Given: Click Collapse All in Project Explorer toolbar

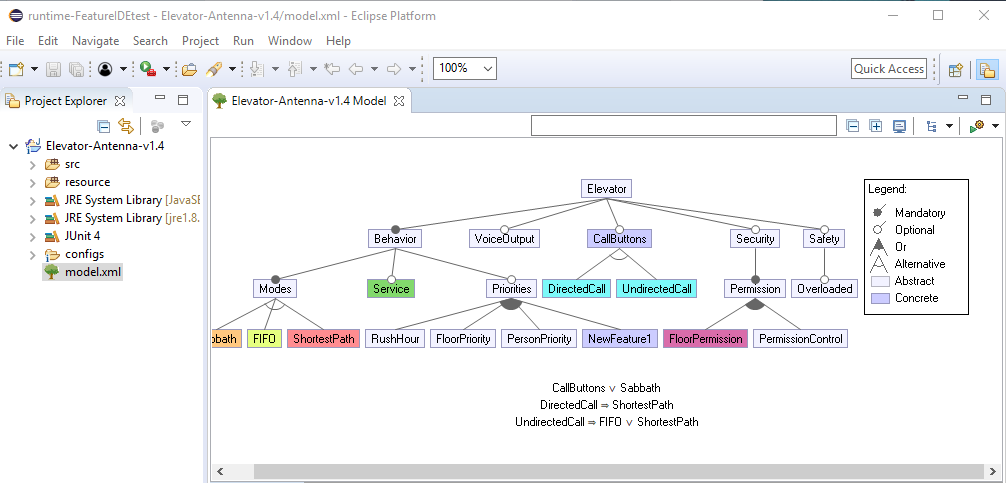Looking at the screenshot, I should click(x=103, y=126).
